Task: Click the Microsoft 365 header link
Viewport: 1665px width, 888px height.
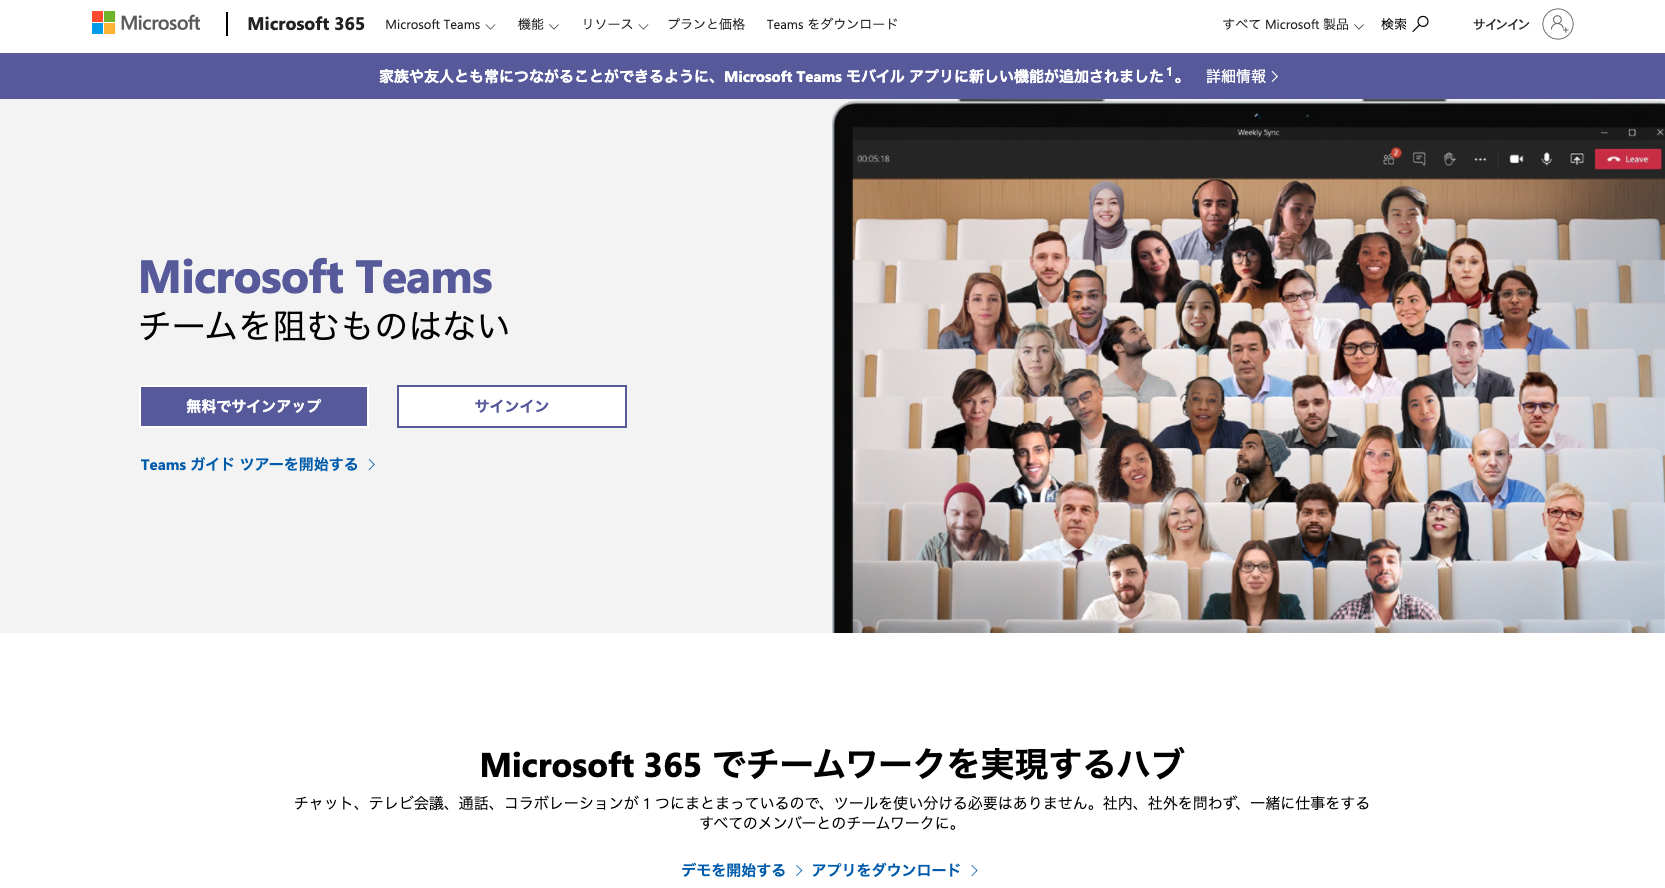Action: click(x=306, y=24)
